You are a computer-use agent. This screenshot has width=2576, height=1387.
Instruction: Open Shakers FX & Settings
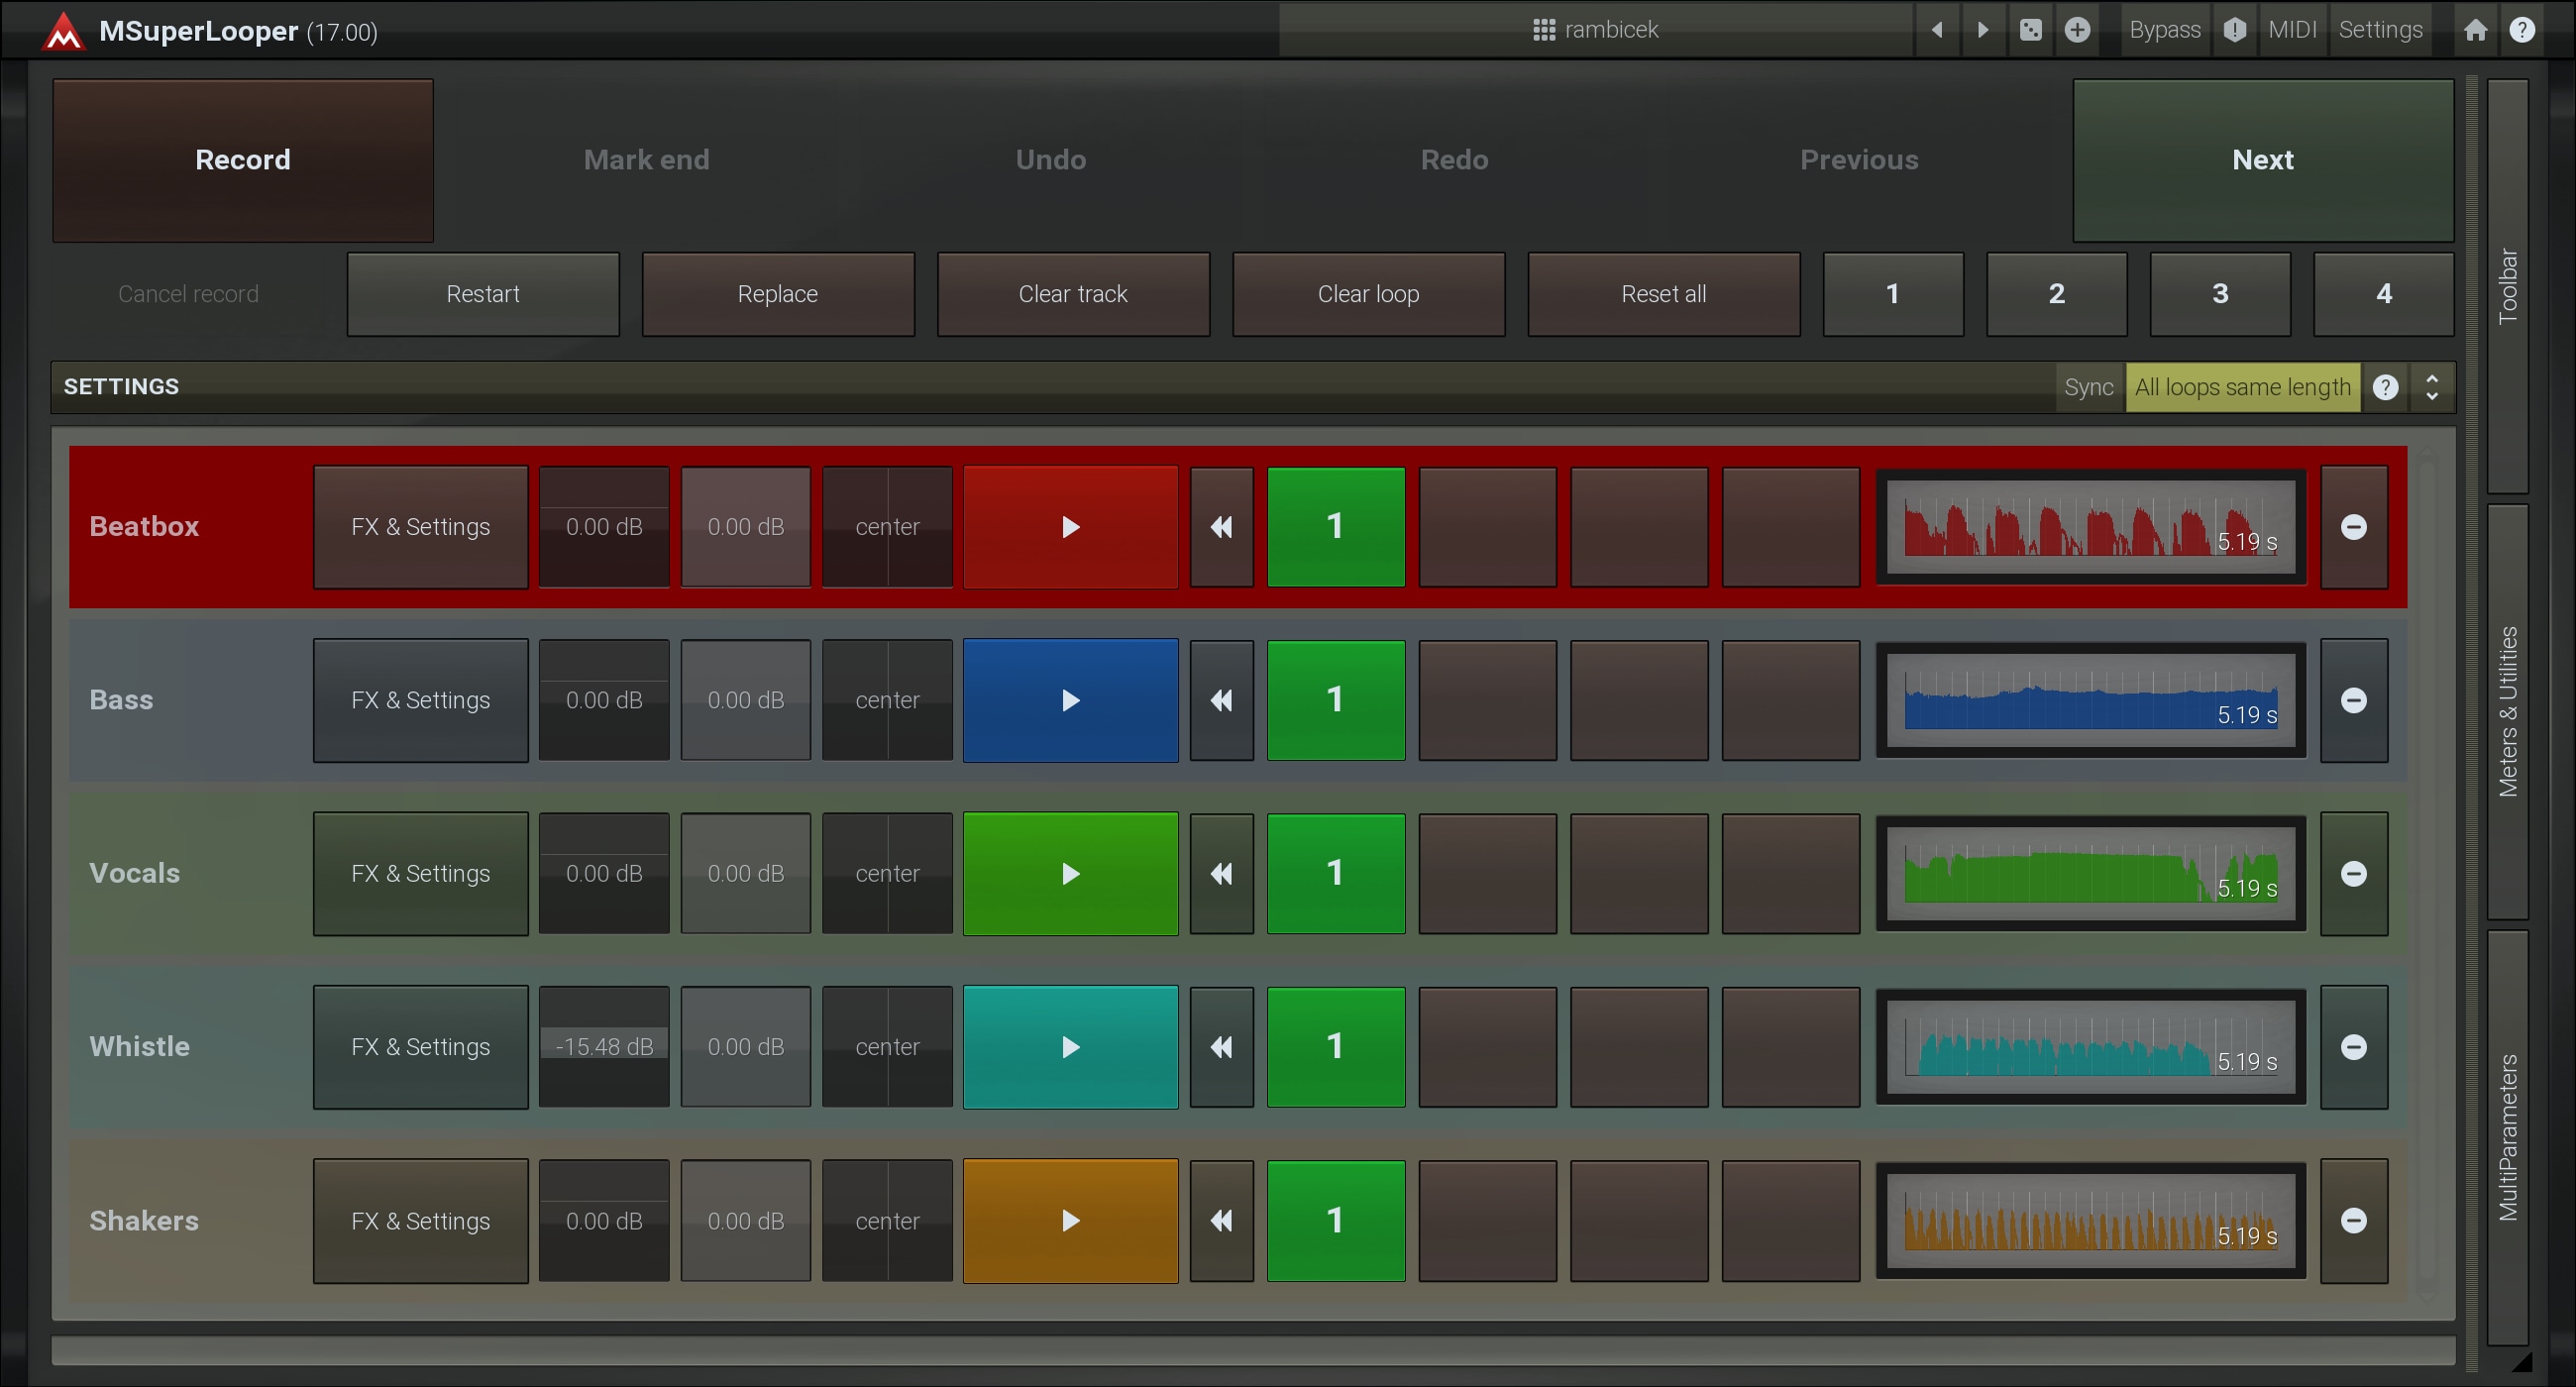click(x=420, y=1221)
